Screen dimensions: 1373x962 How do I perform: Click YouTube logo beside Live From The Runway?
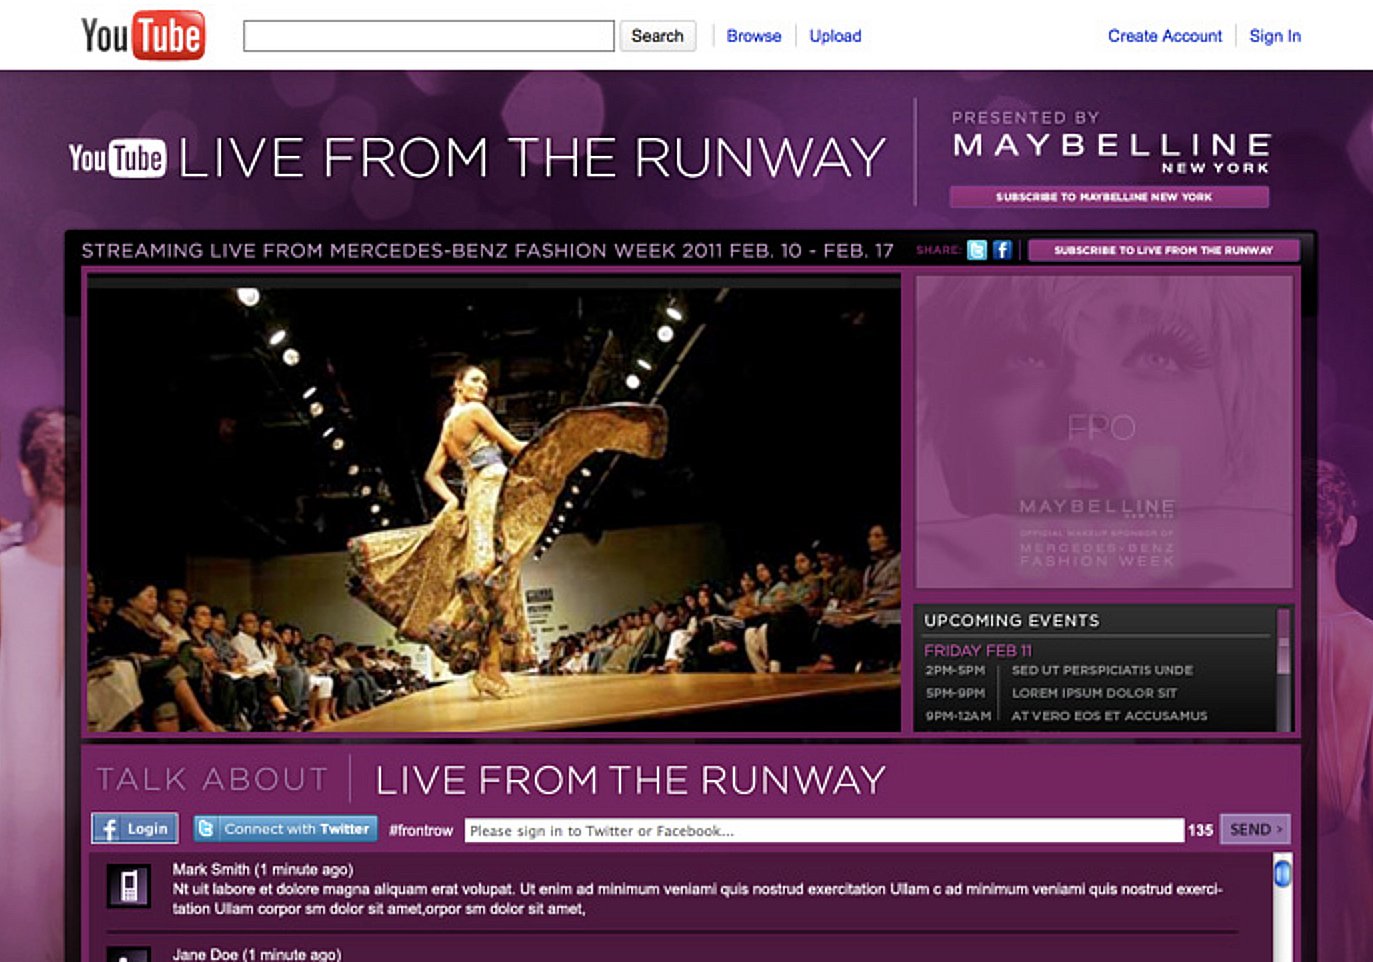[x=117, y=158]
